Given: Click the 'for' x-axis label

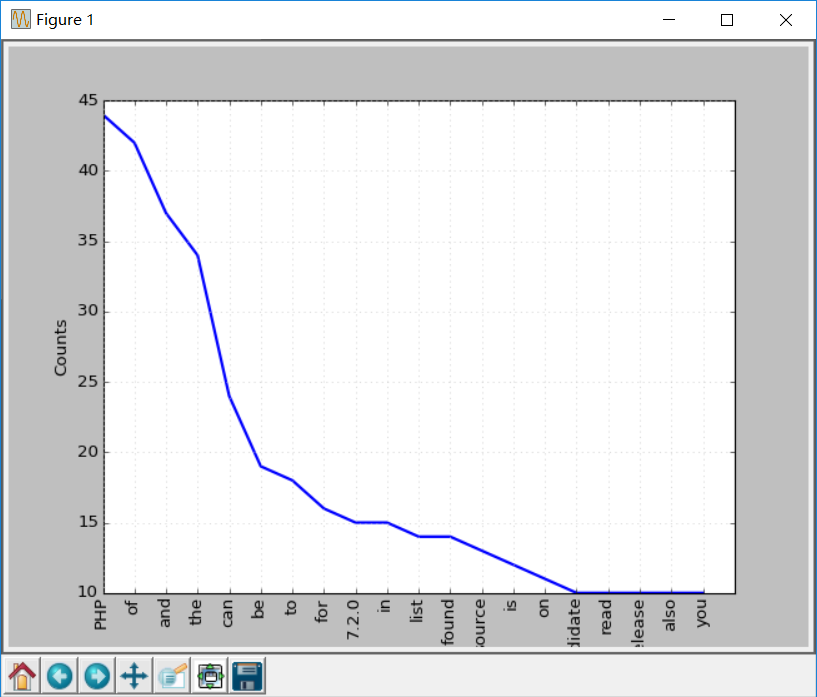Looking at the screenshot, I should [x=321, y=611].
